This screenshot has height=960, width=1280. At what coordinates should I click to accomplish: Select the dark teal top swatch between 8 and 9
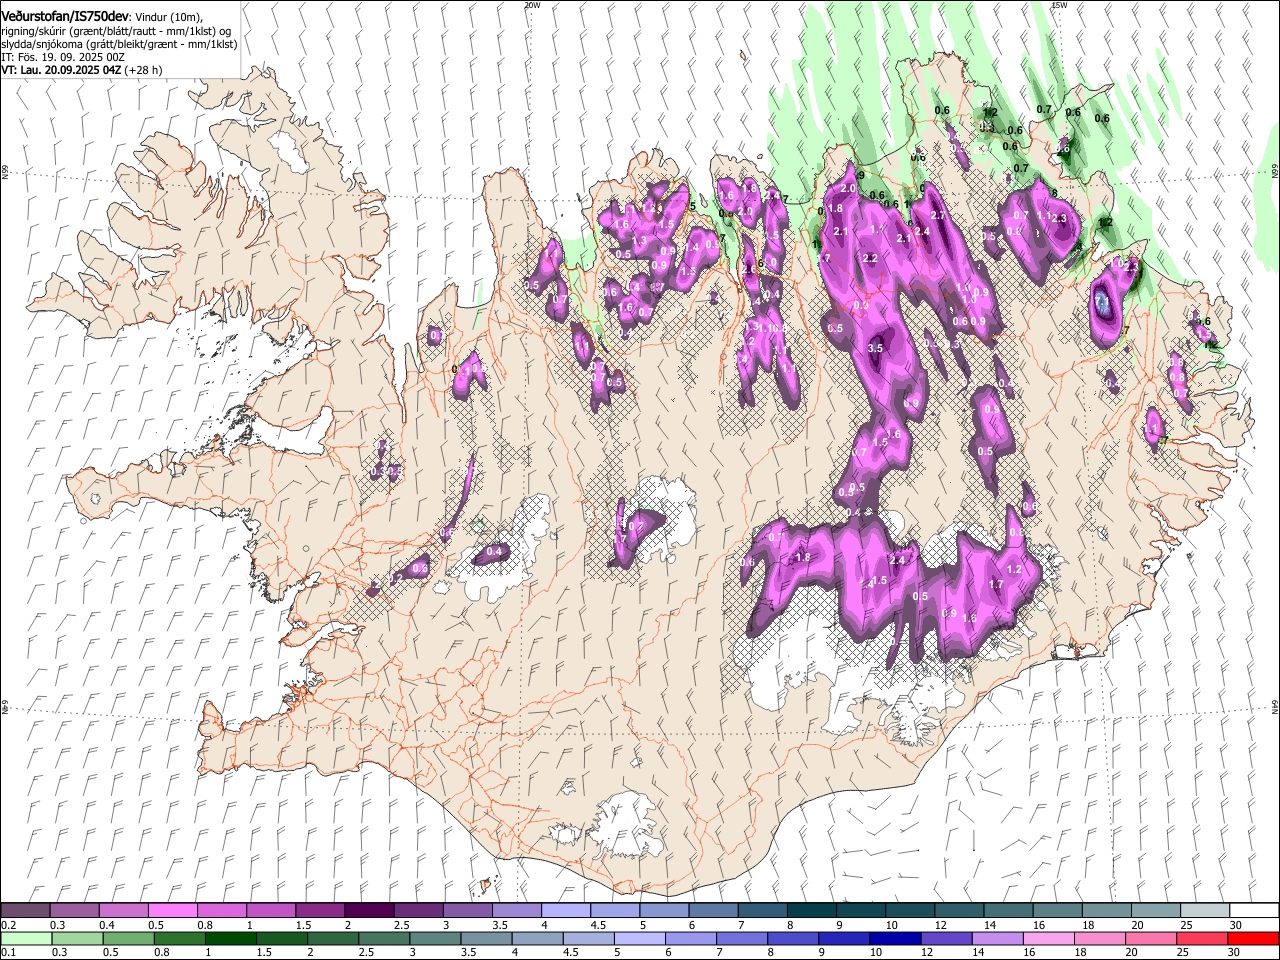811,911
